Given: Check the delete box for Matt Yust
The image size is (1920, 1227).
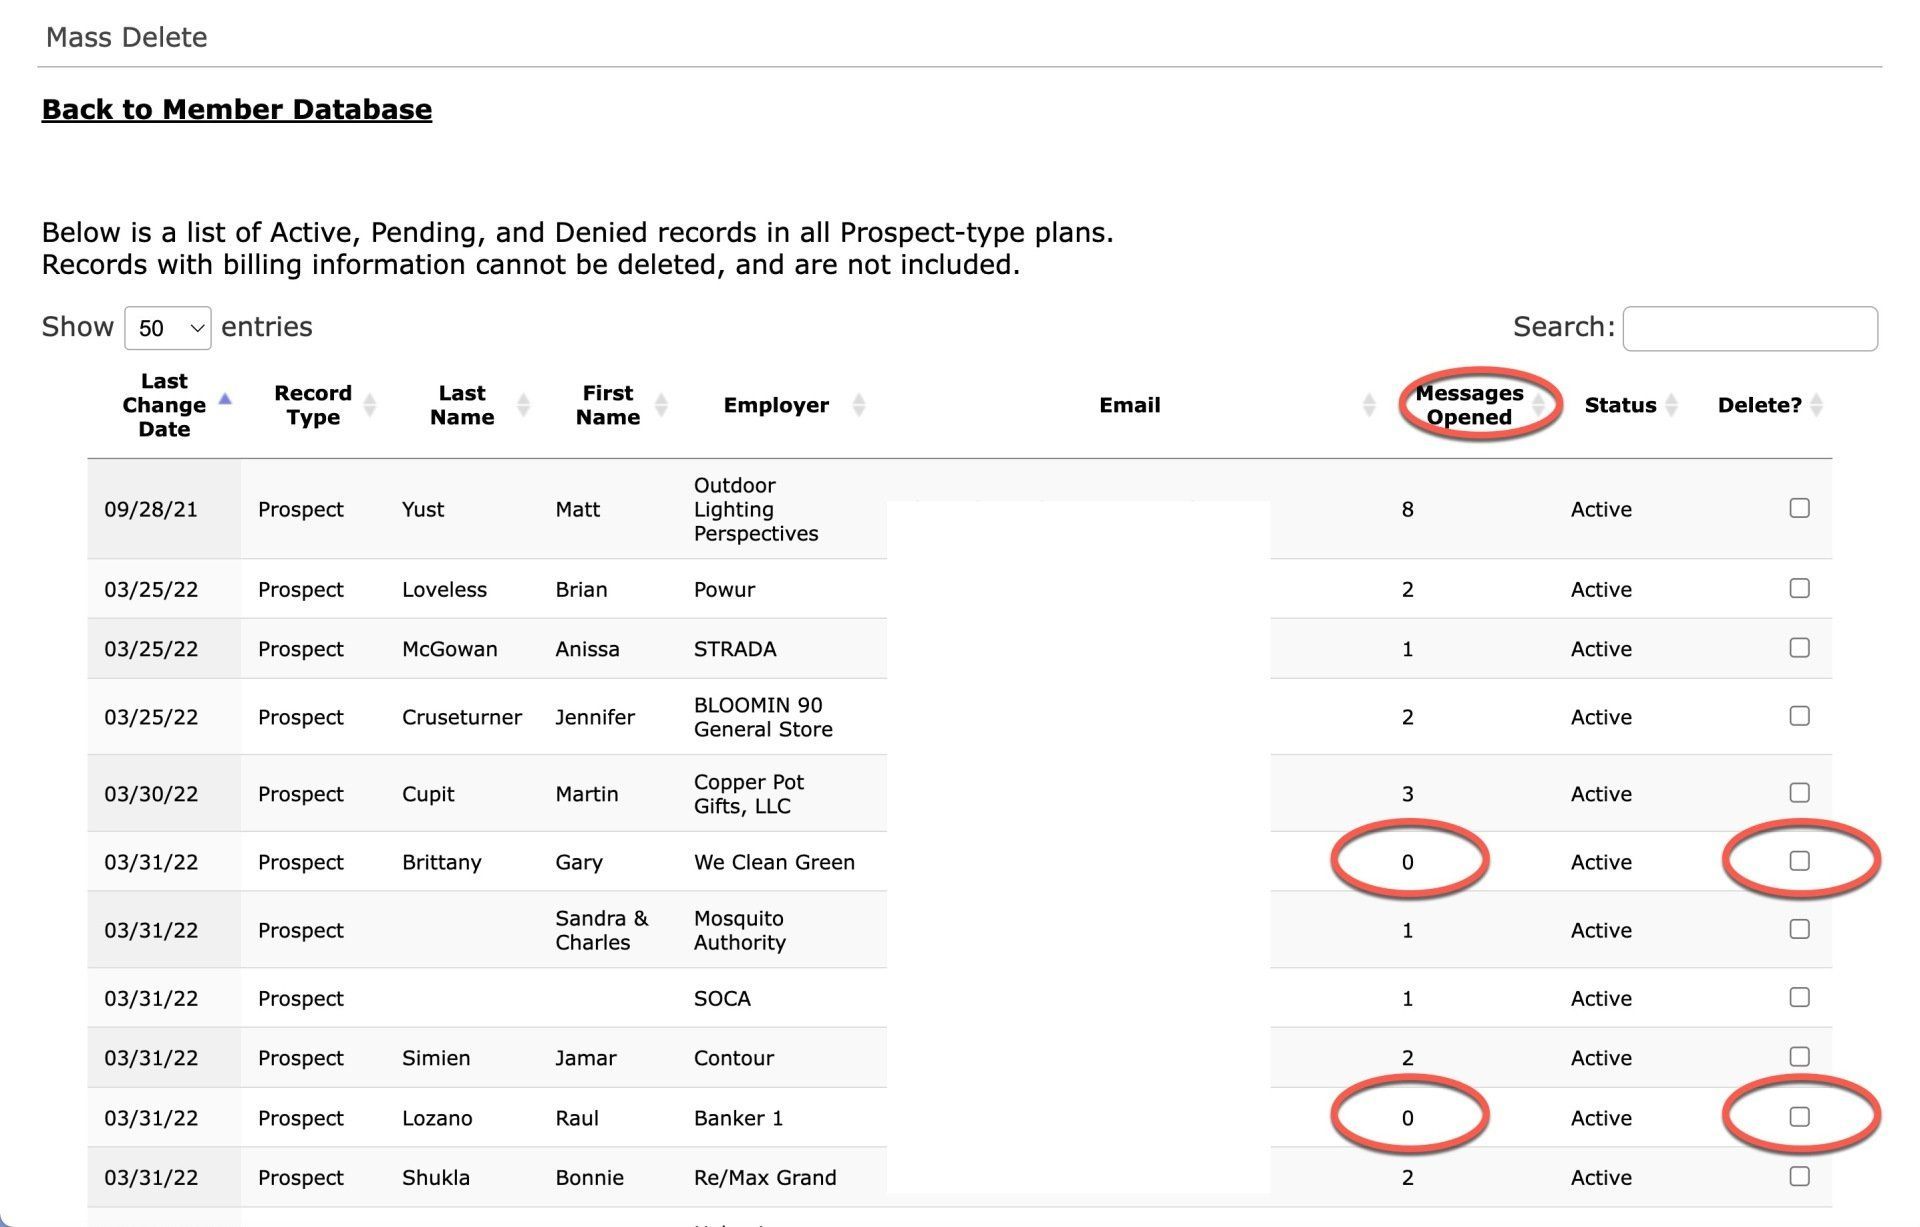Looking at the screenshot, I should click(1800, 508).
